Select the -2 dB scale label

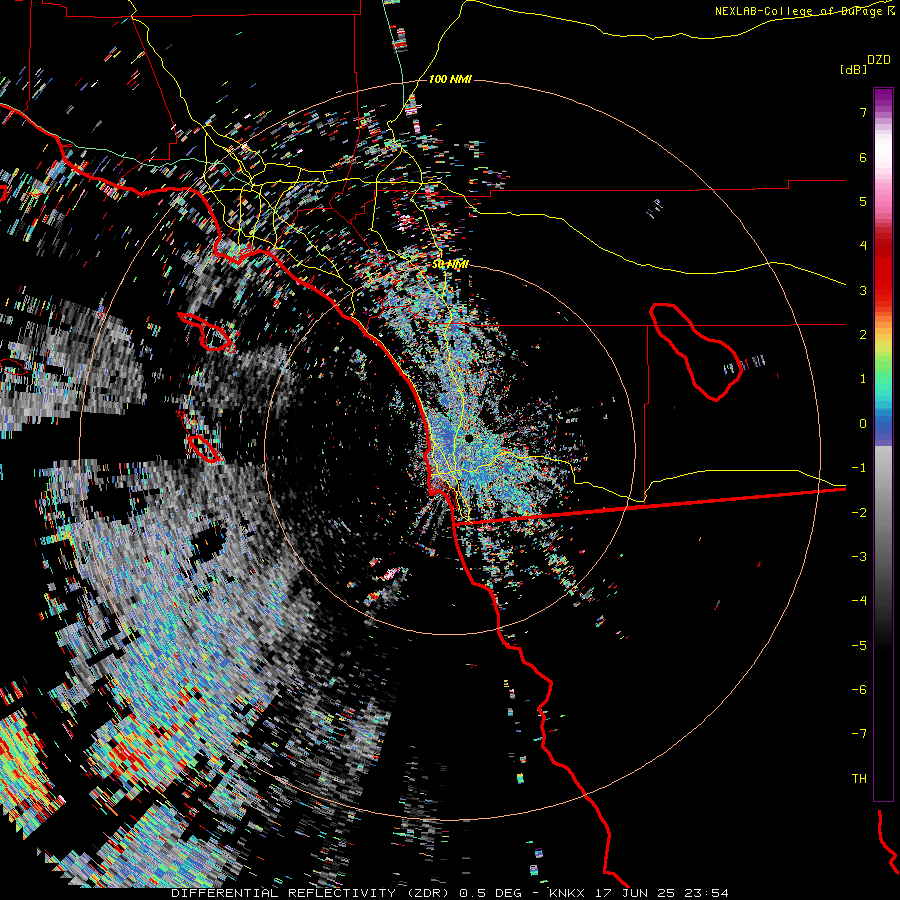click(859, 513)
